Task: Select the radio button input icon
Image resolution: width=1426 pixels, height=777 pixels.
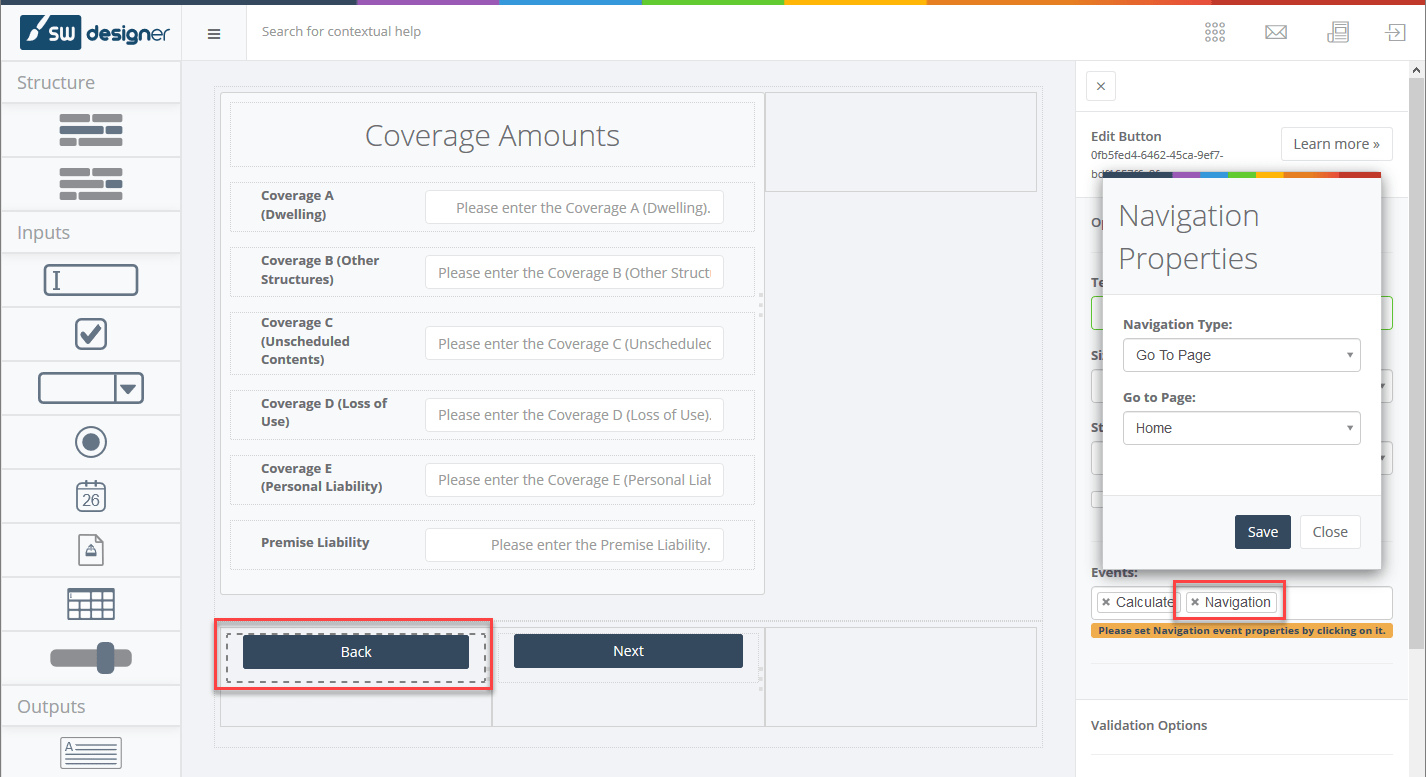Action: point(91,442)
